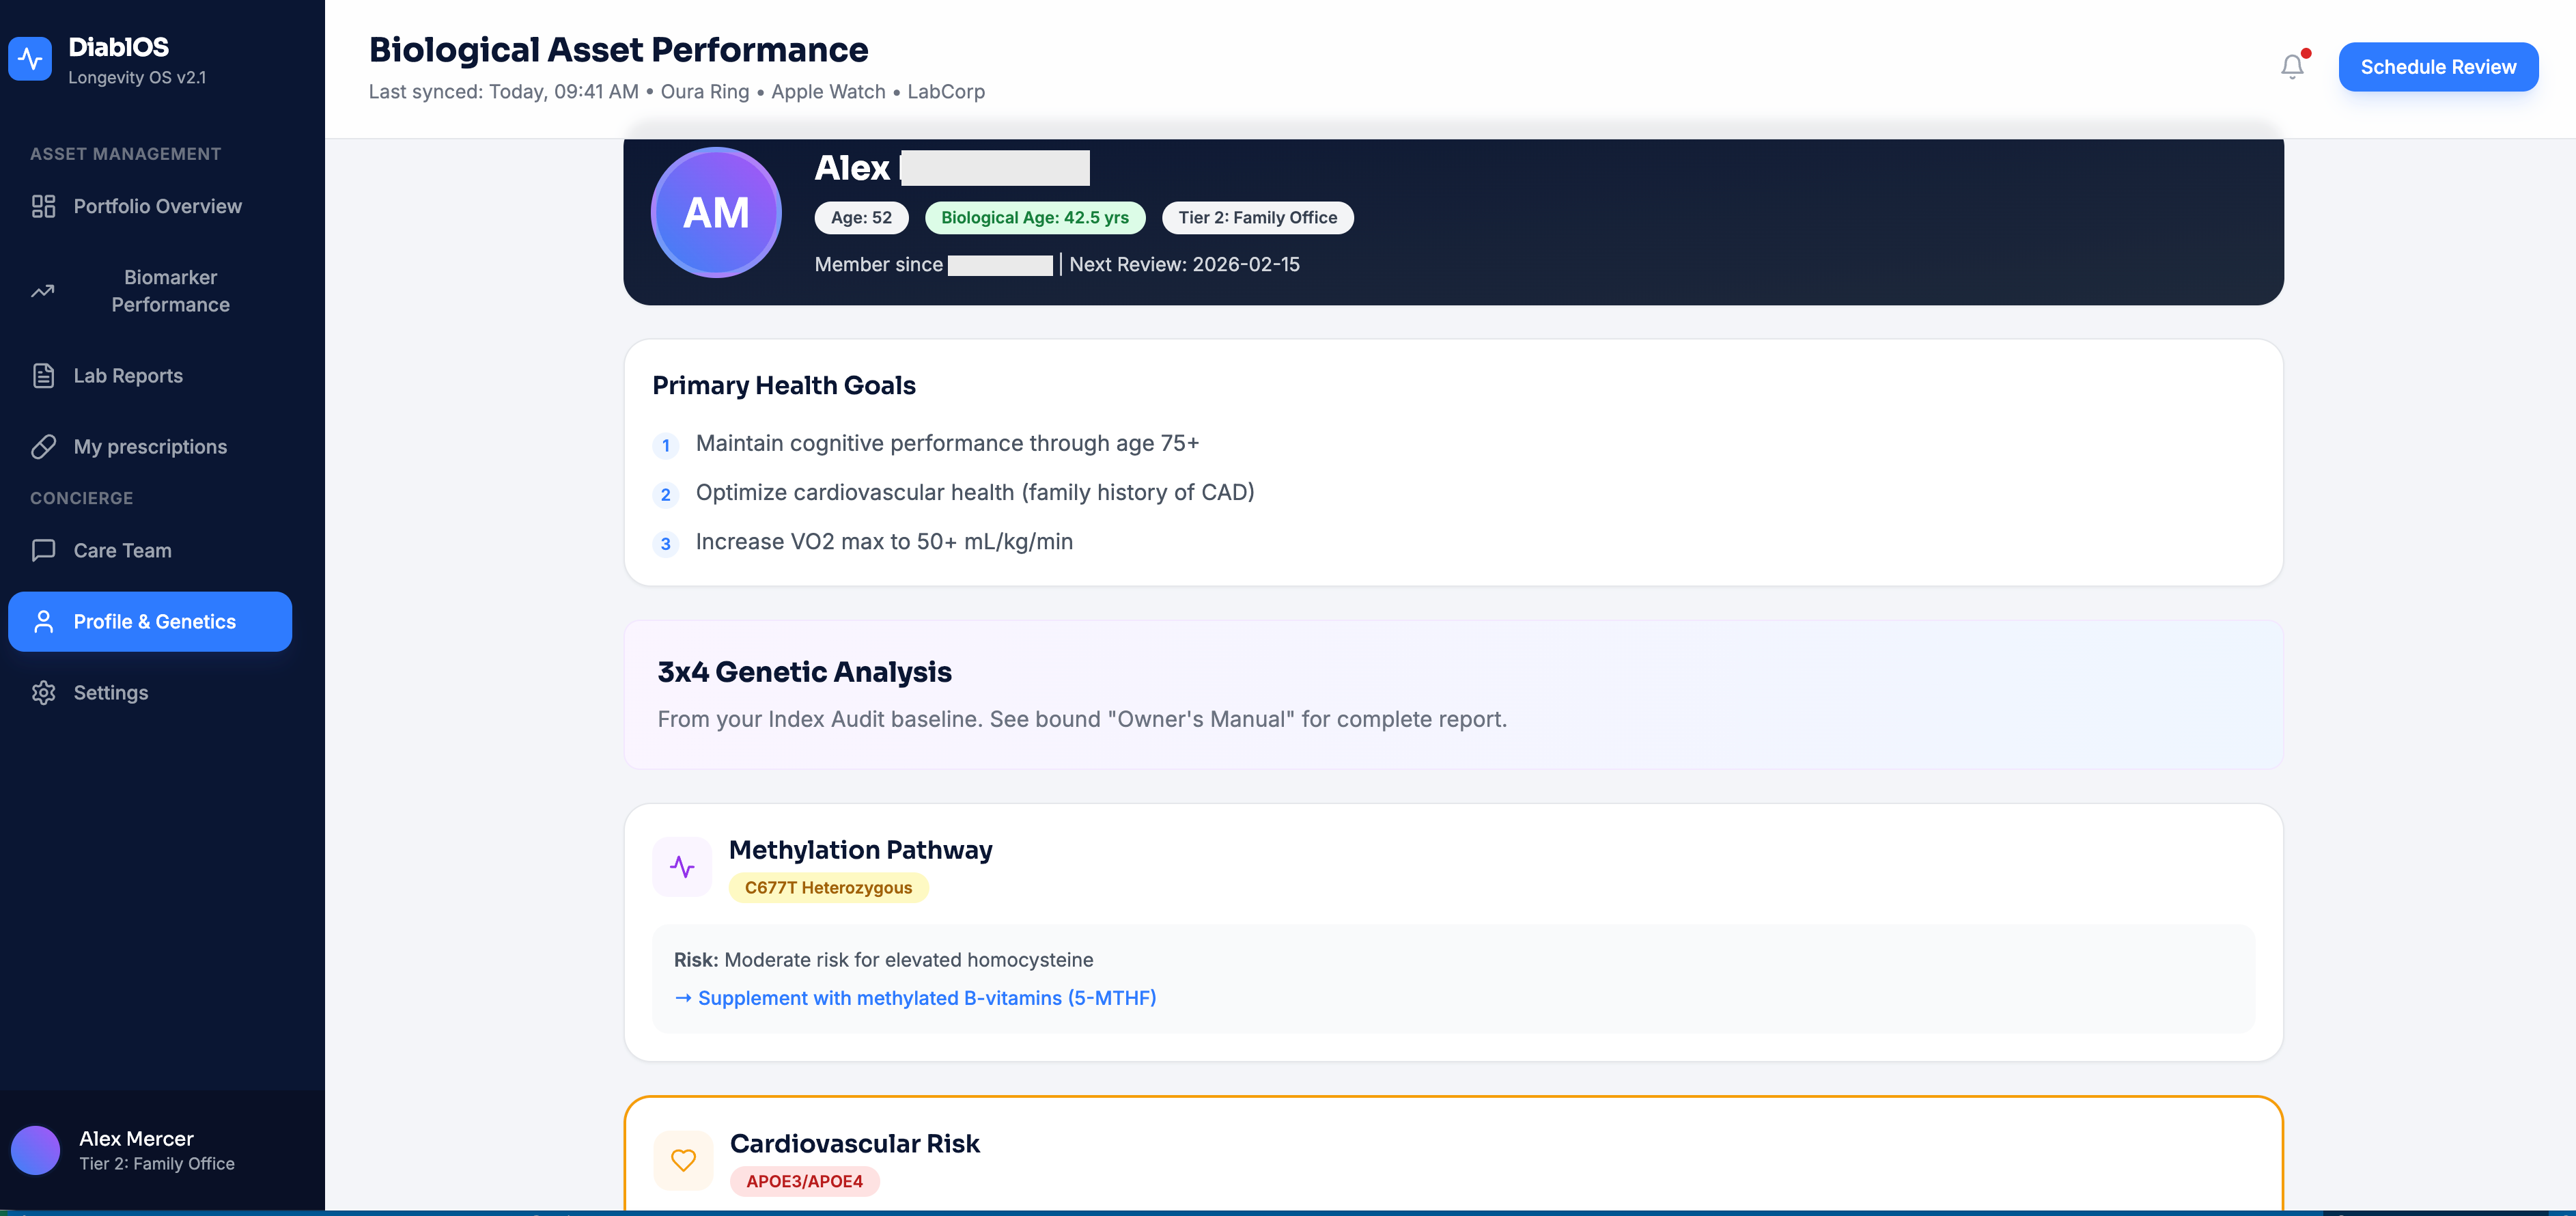Click the AM profile avatar
This screenshot has width=2576, height=1216.
pyautogui.click(x=715, y=212)
